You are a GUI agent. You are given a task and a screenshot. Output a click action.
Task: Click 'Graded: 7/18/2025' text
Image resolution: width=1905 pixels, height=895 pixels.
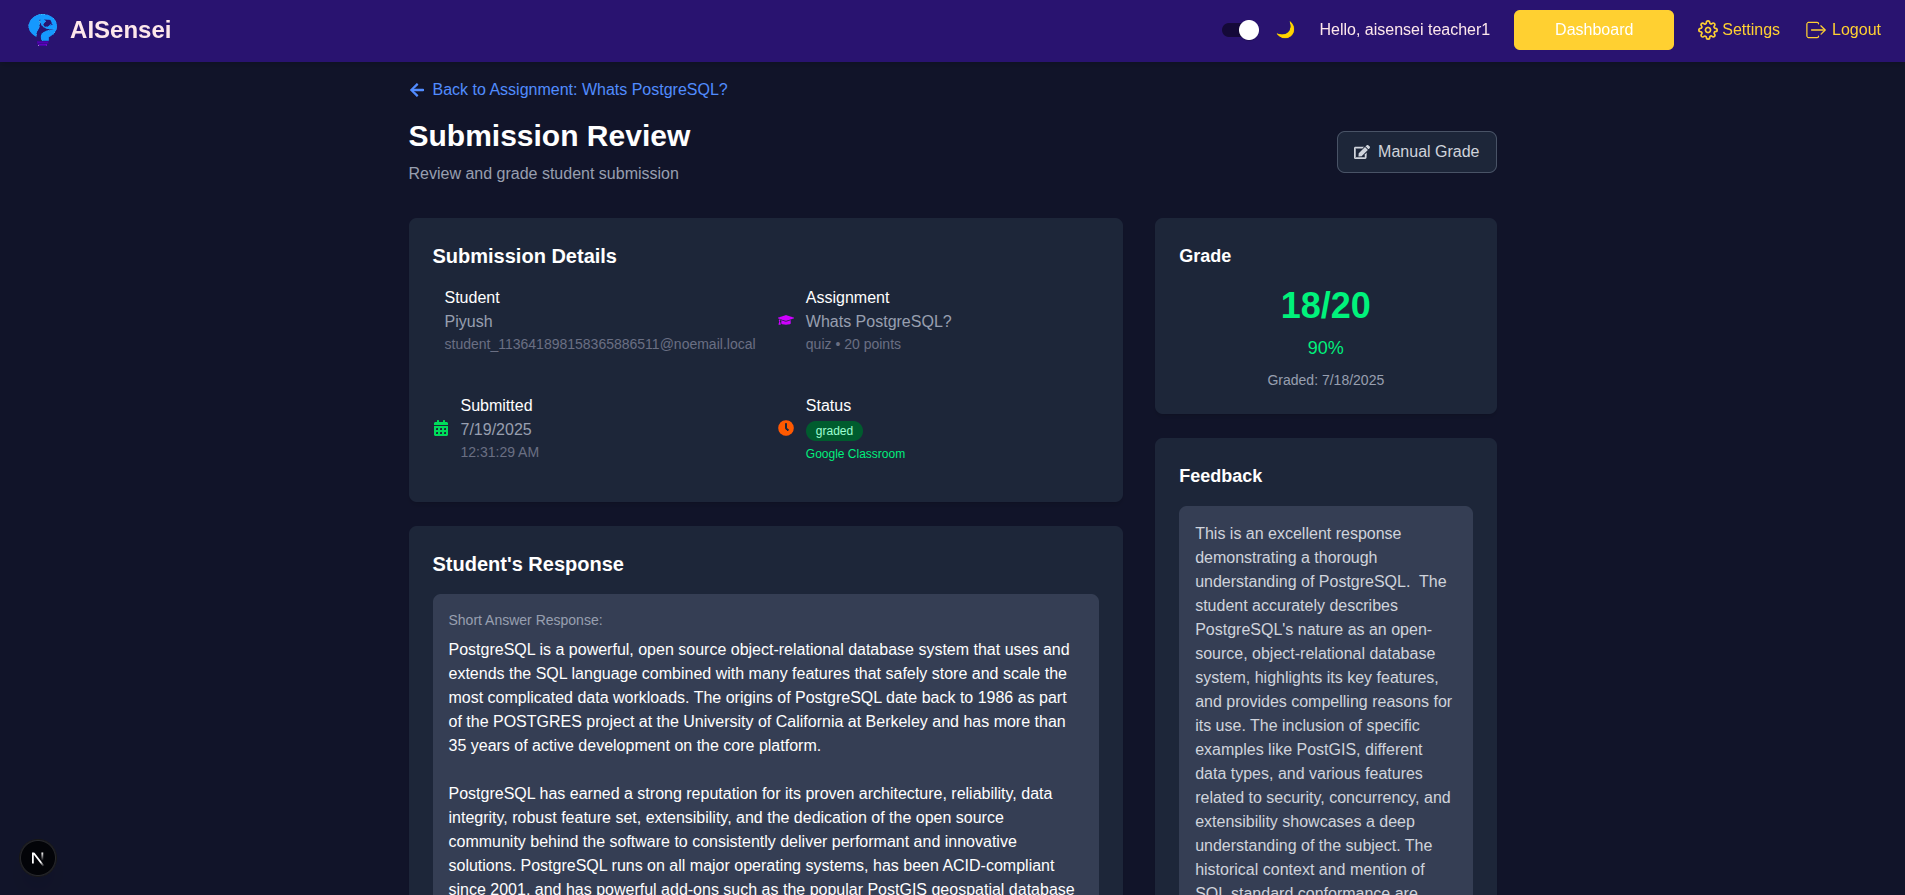click(1325, 380)
